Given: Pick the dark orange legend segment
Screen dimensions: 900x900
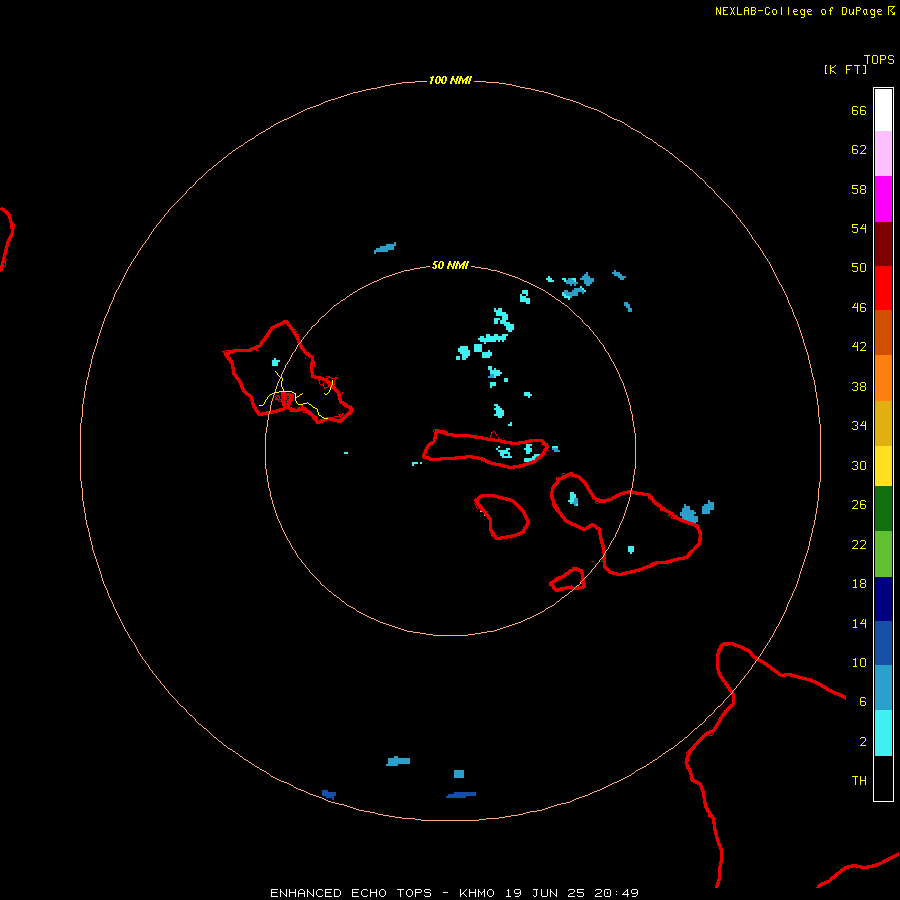Looking at the screenshot, I should [883, 333].
